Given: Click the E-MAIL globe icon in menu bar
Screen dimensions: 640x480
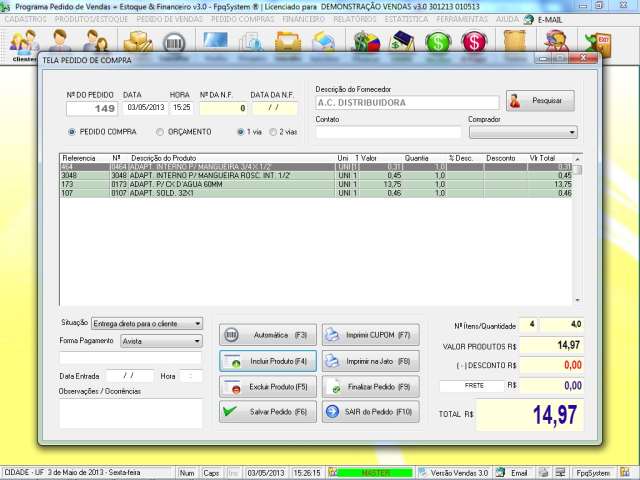Looking at the screenshot, I should [x=531, y=19].
